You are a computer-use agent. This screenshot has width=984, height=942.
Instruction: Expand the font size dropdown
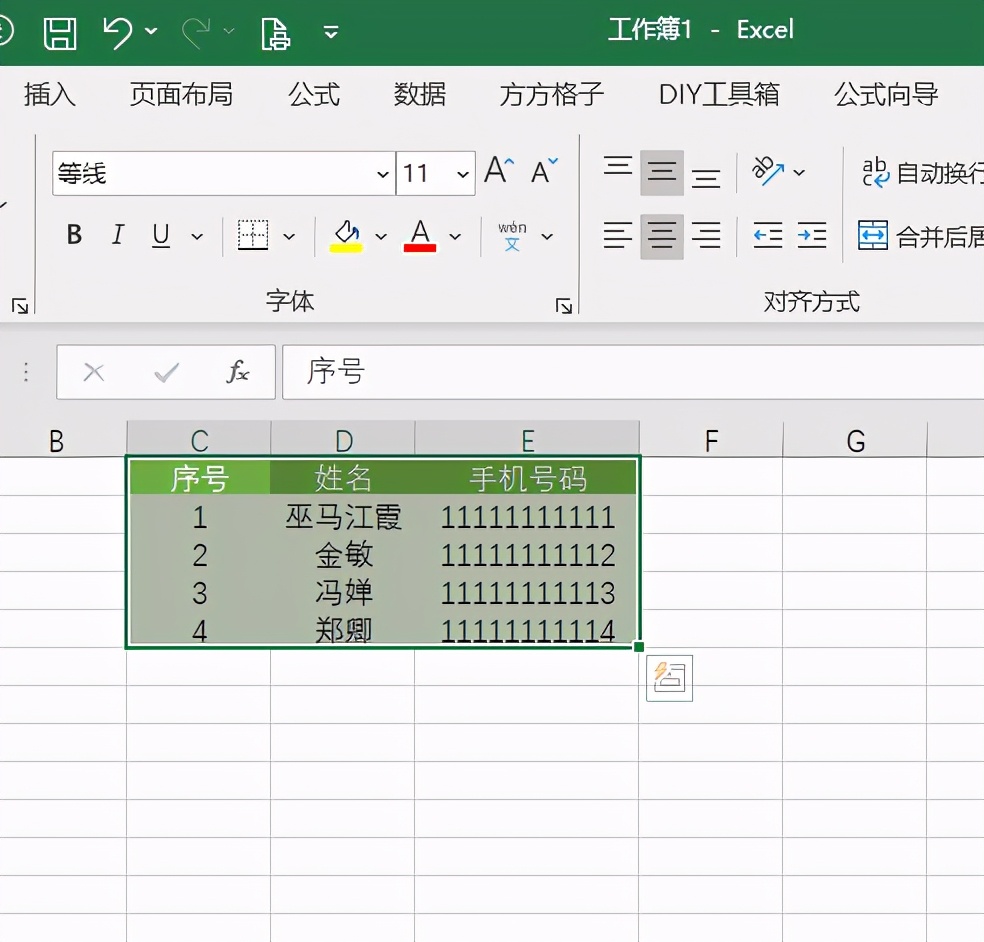coord(462,174)
